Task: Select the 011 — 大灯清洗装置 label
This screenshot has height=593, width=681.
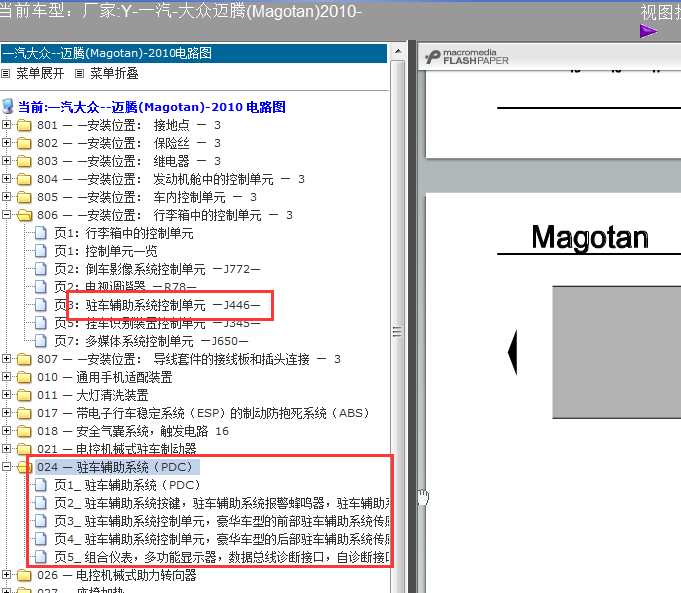Action: 93,395
